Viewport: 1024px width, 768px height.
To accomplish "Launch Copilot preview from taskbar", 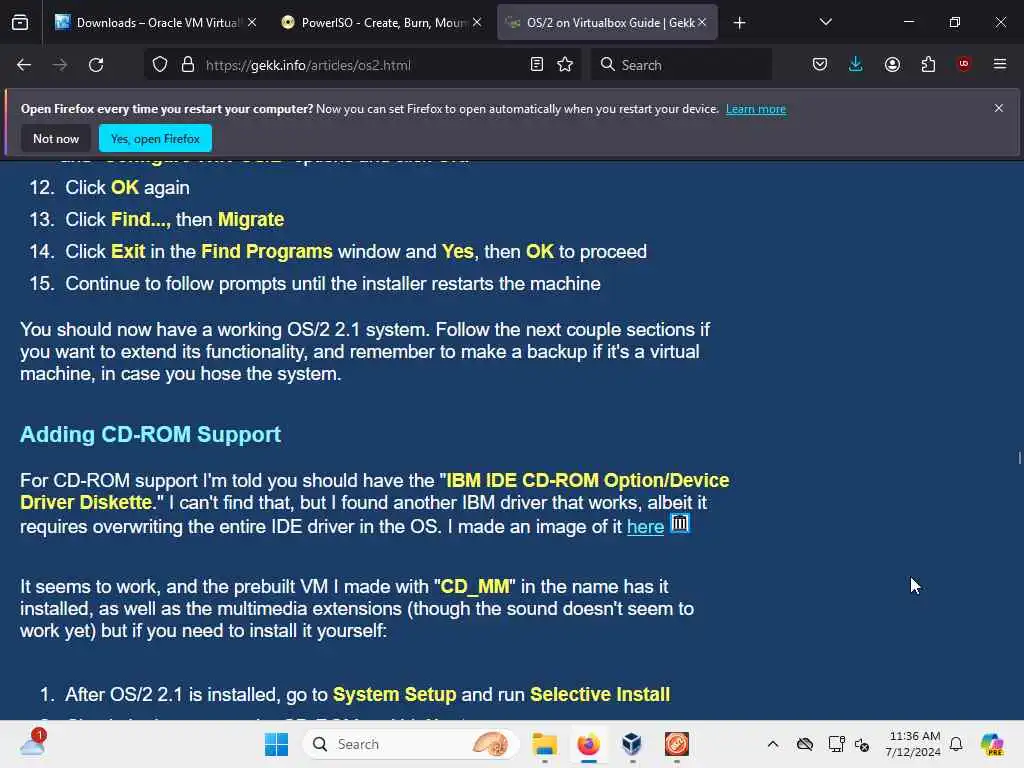I will [992, 744].
